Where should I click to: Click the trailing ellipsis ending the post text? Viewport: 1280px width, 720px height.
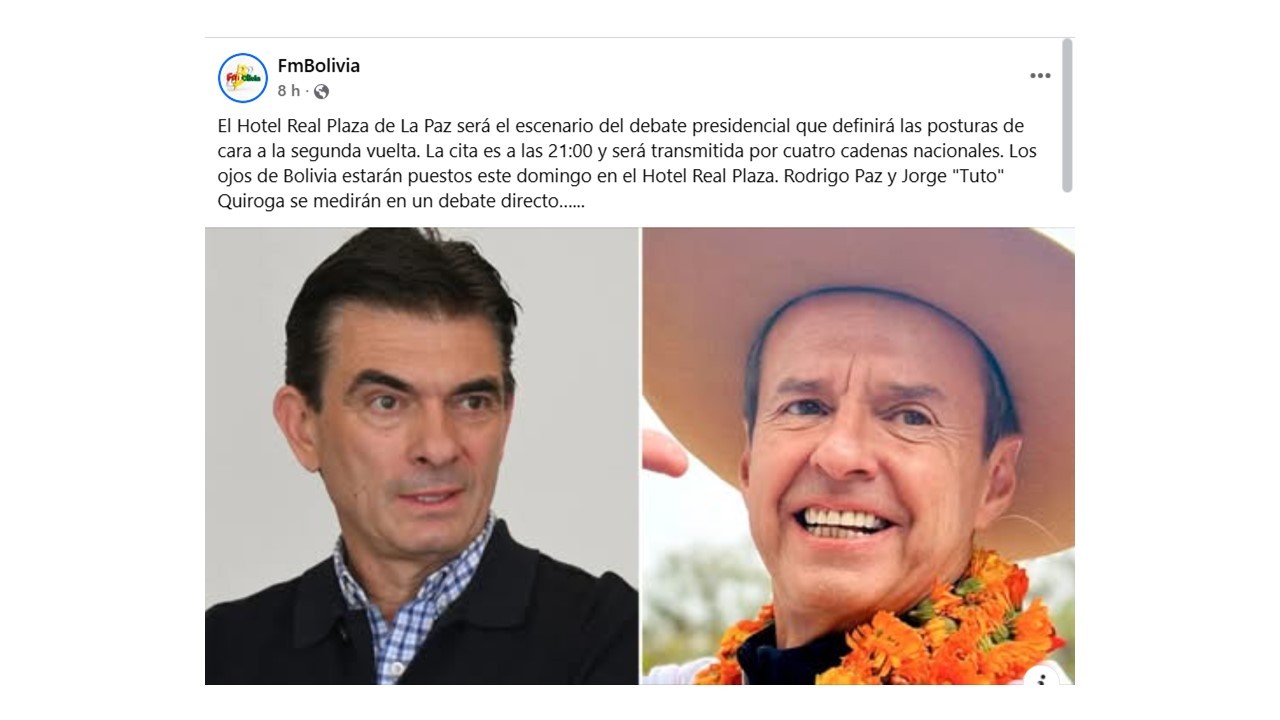point(572,202)
